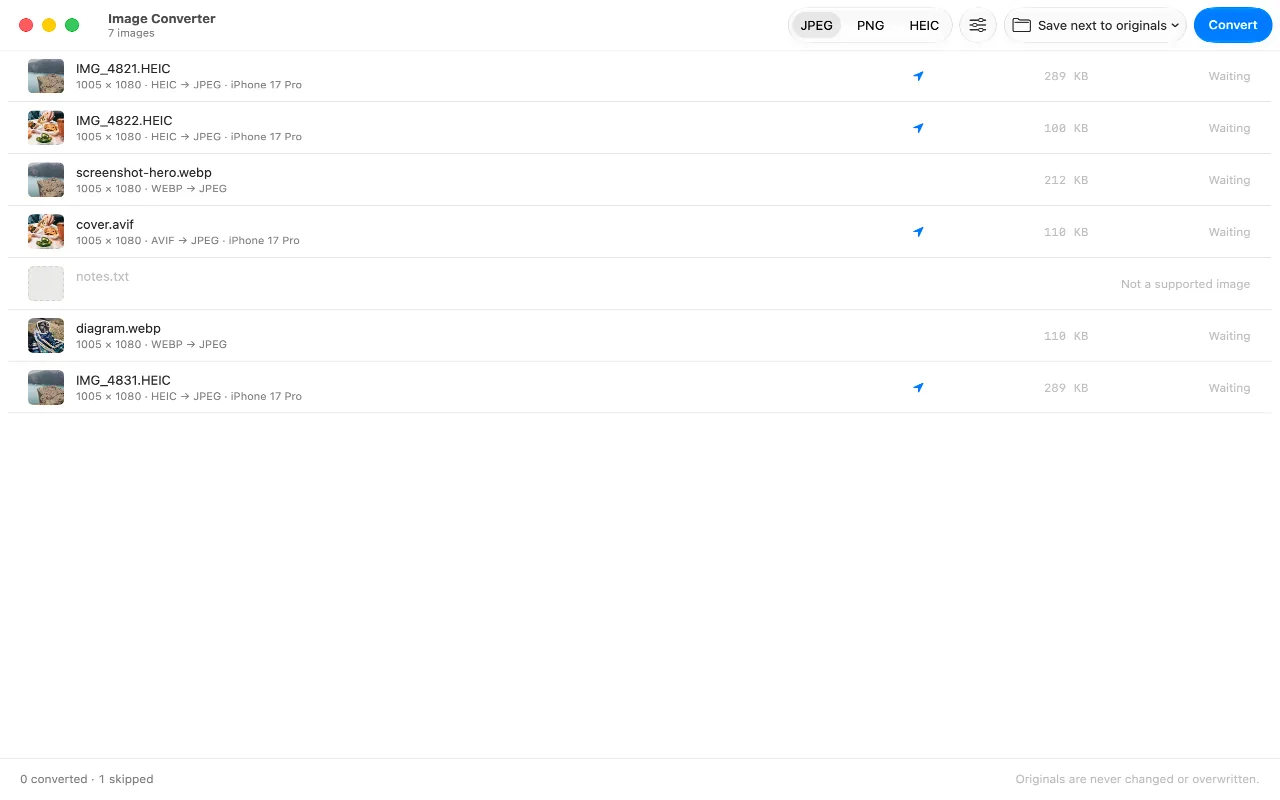Select JPEG output format
This screenshot has width=1280, height=800.
[816, 25]
